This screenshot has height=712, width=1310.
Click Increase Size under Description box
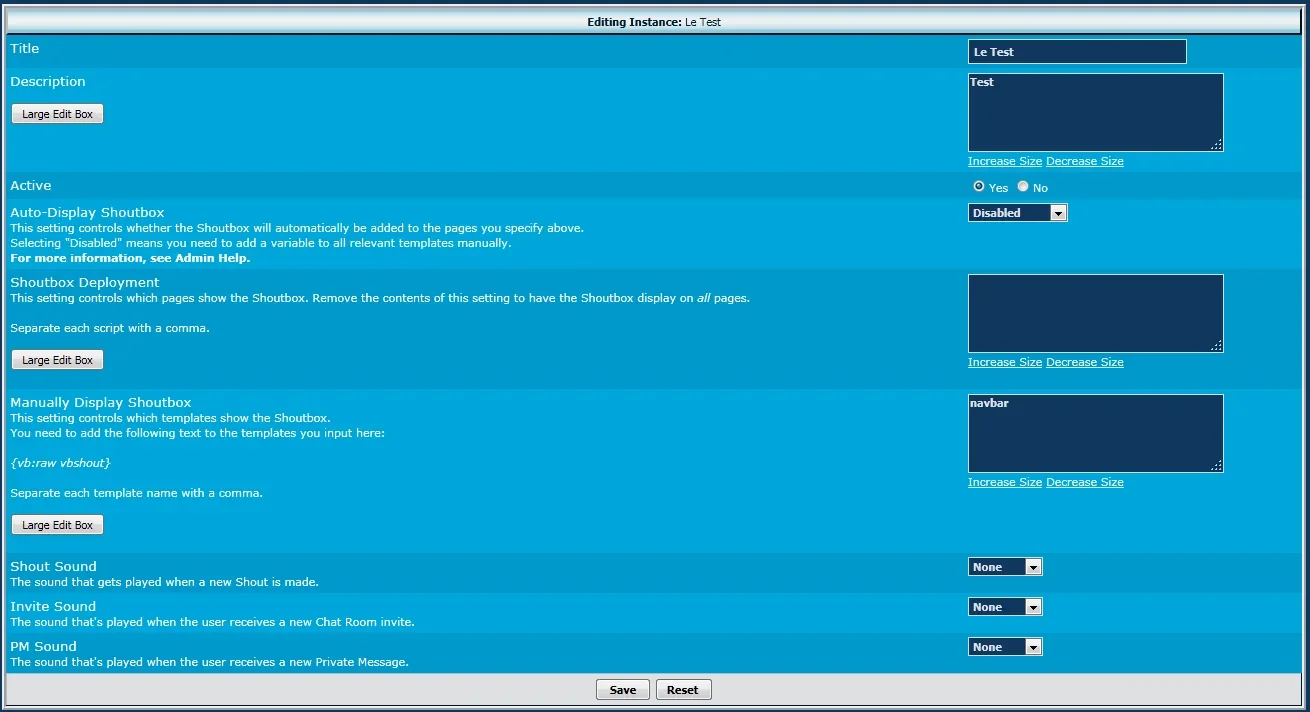[x=1005, y=161]
